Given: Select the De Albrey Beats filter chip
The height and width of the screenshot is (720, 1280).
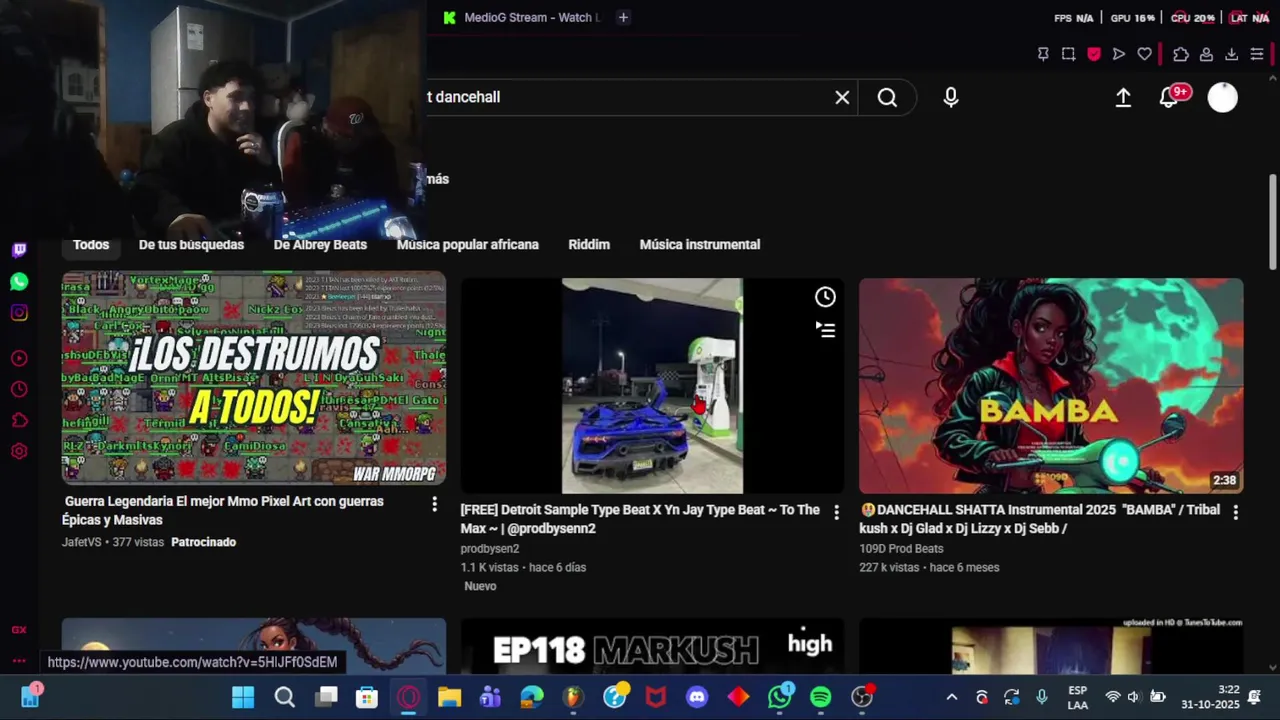Looking at the screenshot, I should pyautogui.click(x=320, y=244).
